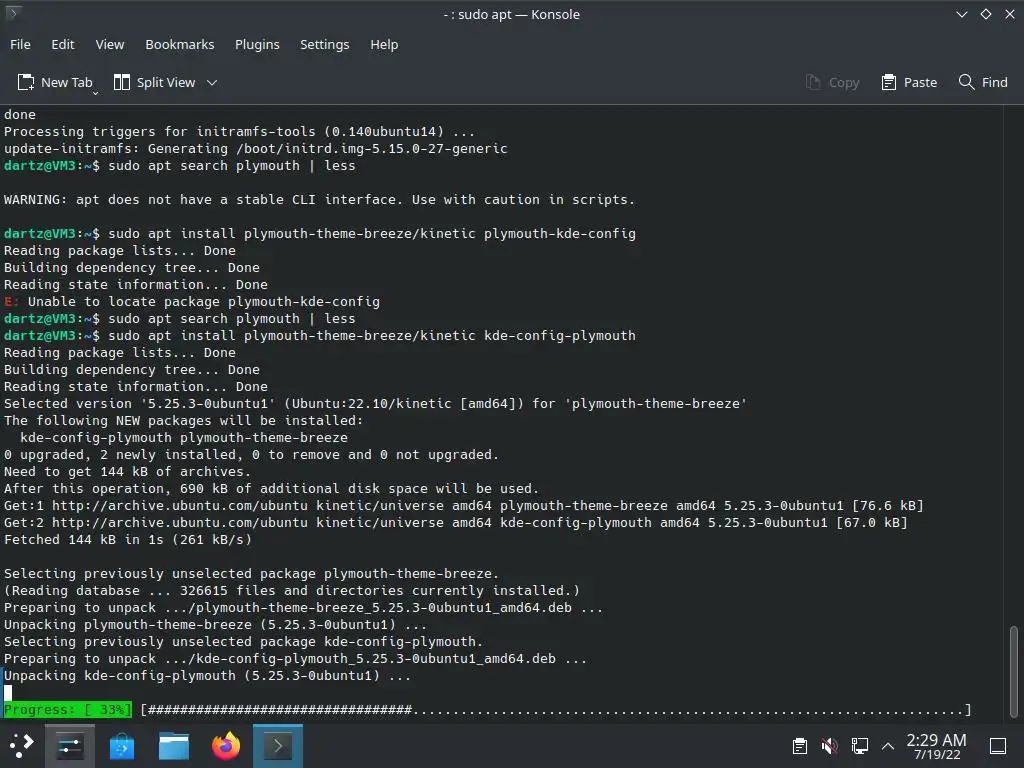Open Discover software center from taskbar

coord(121,745)
